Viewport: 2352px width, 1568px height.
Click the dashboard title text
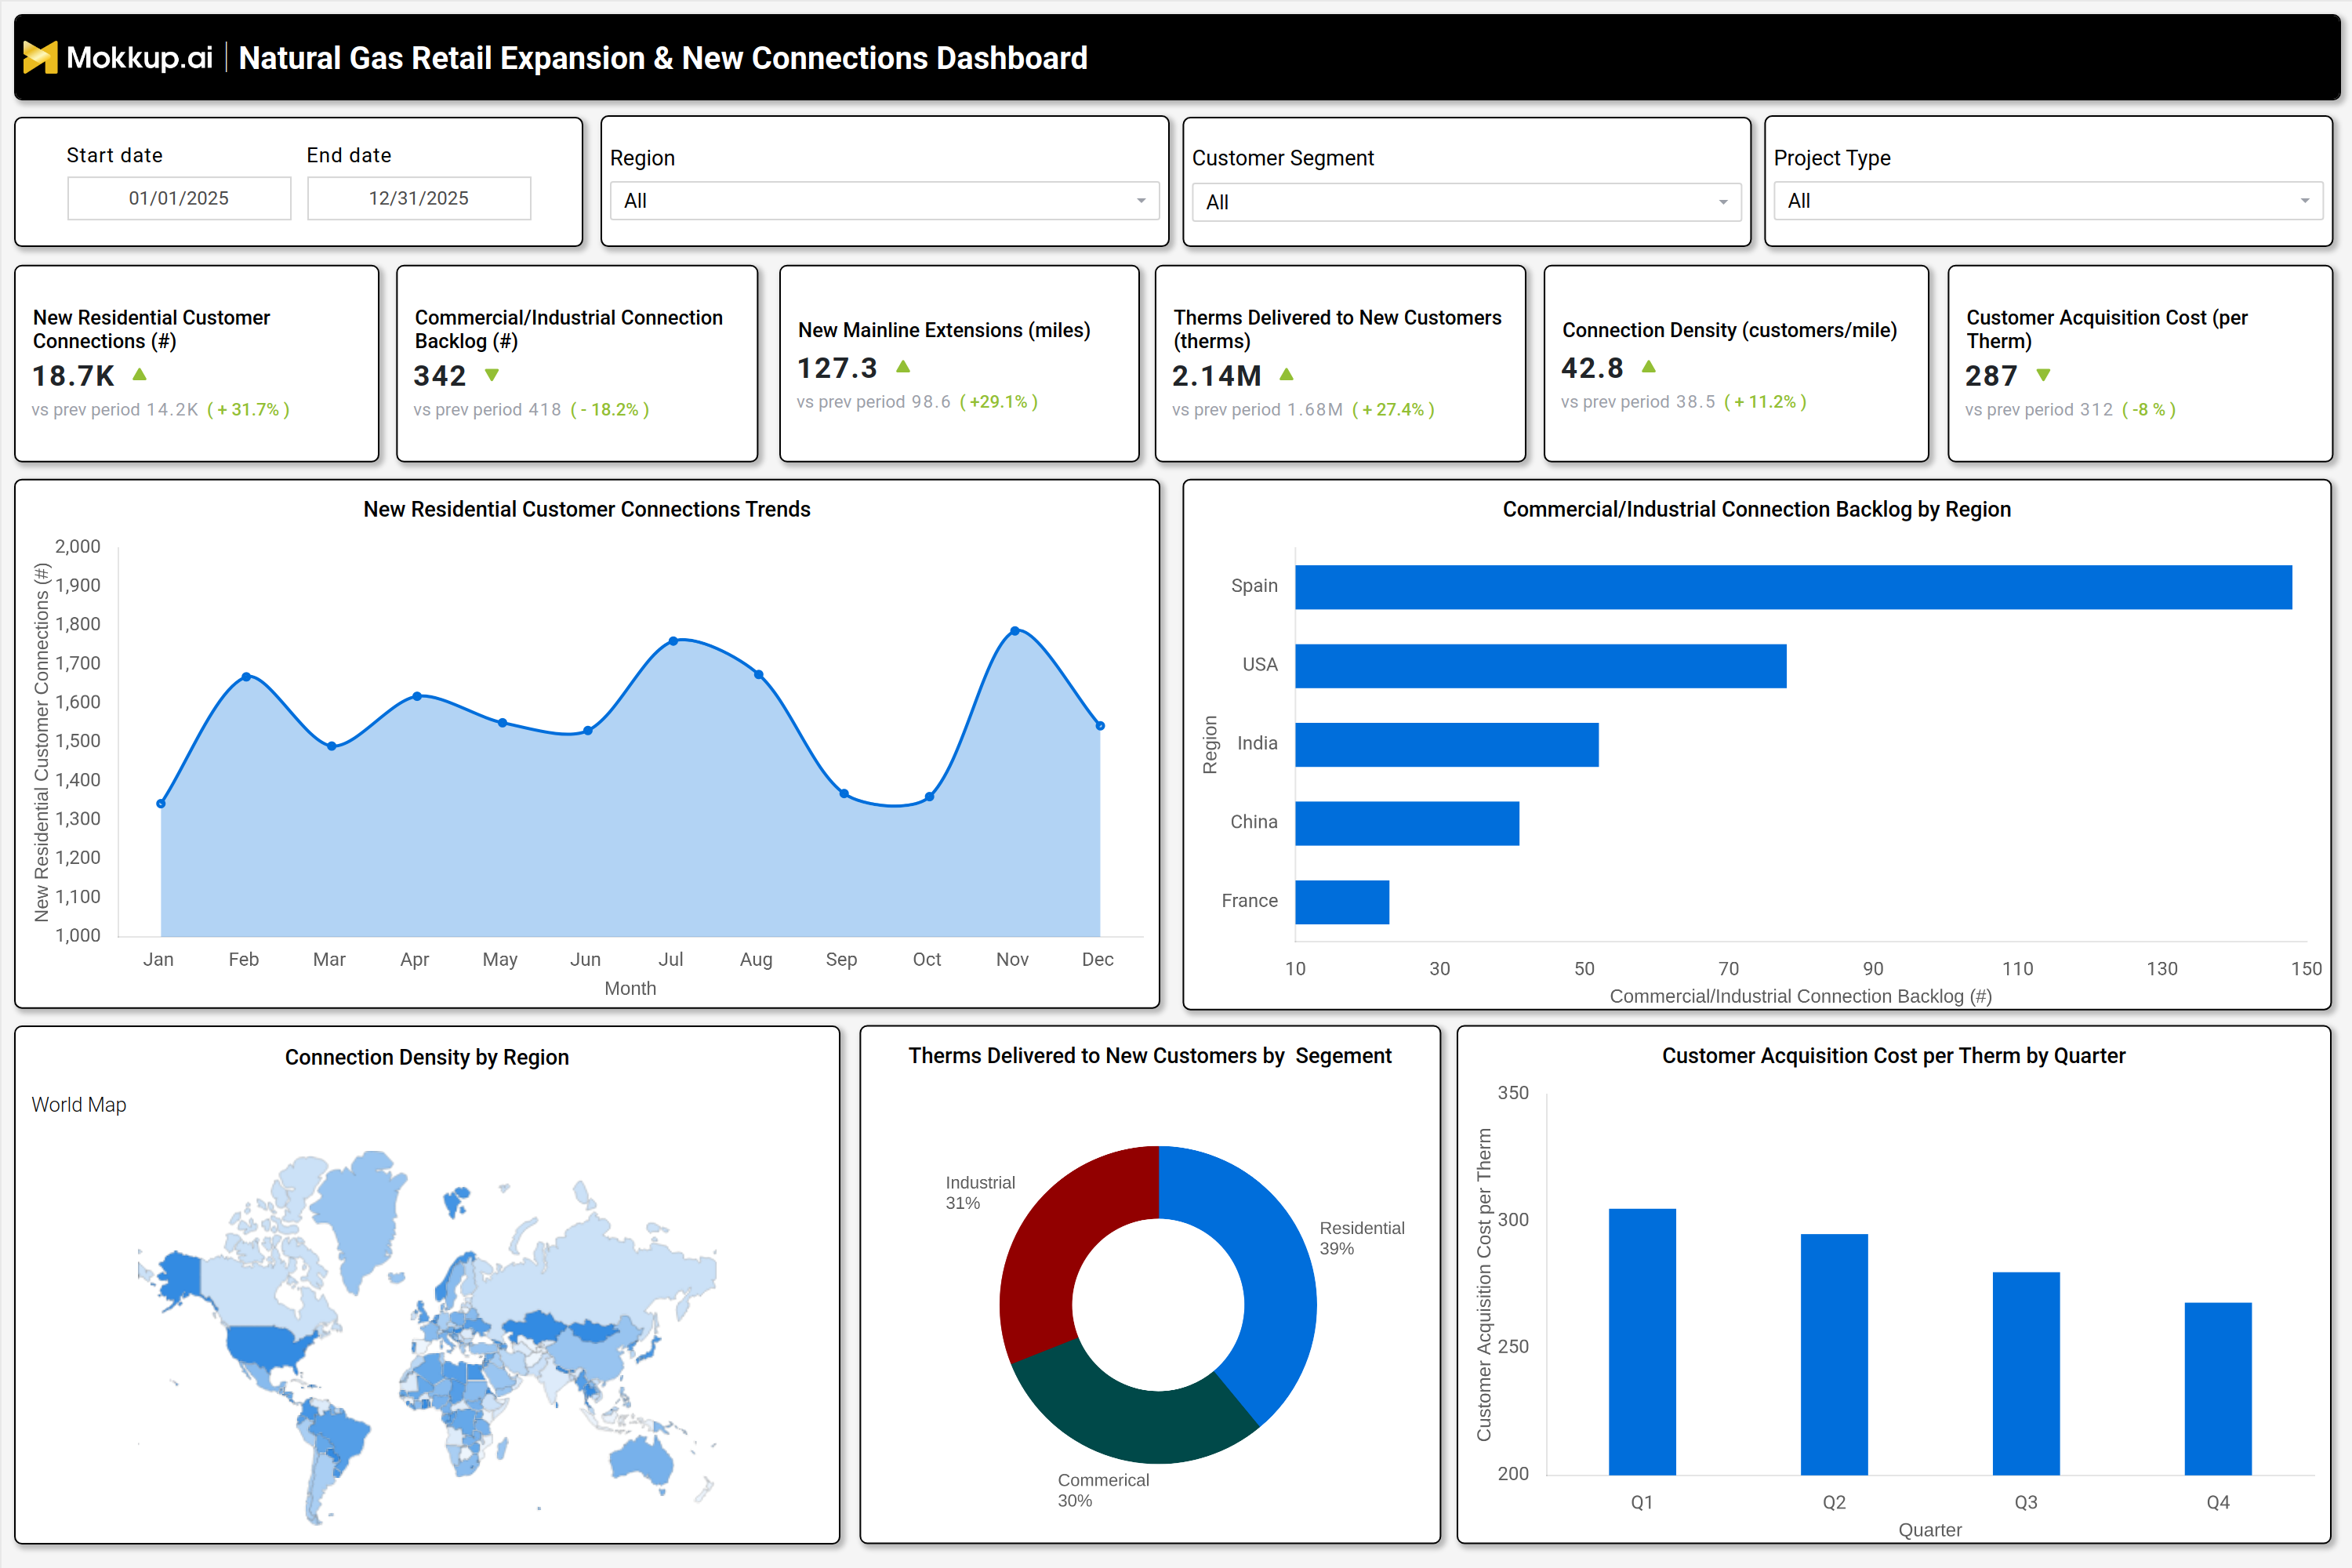[663, 58]
